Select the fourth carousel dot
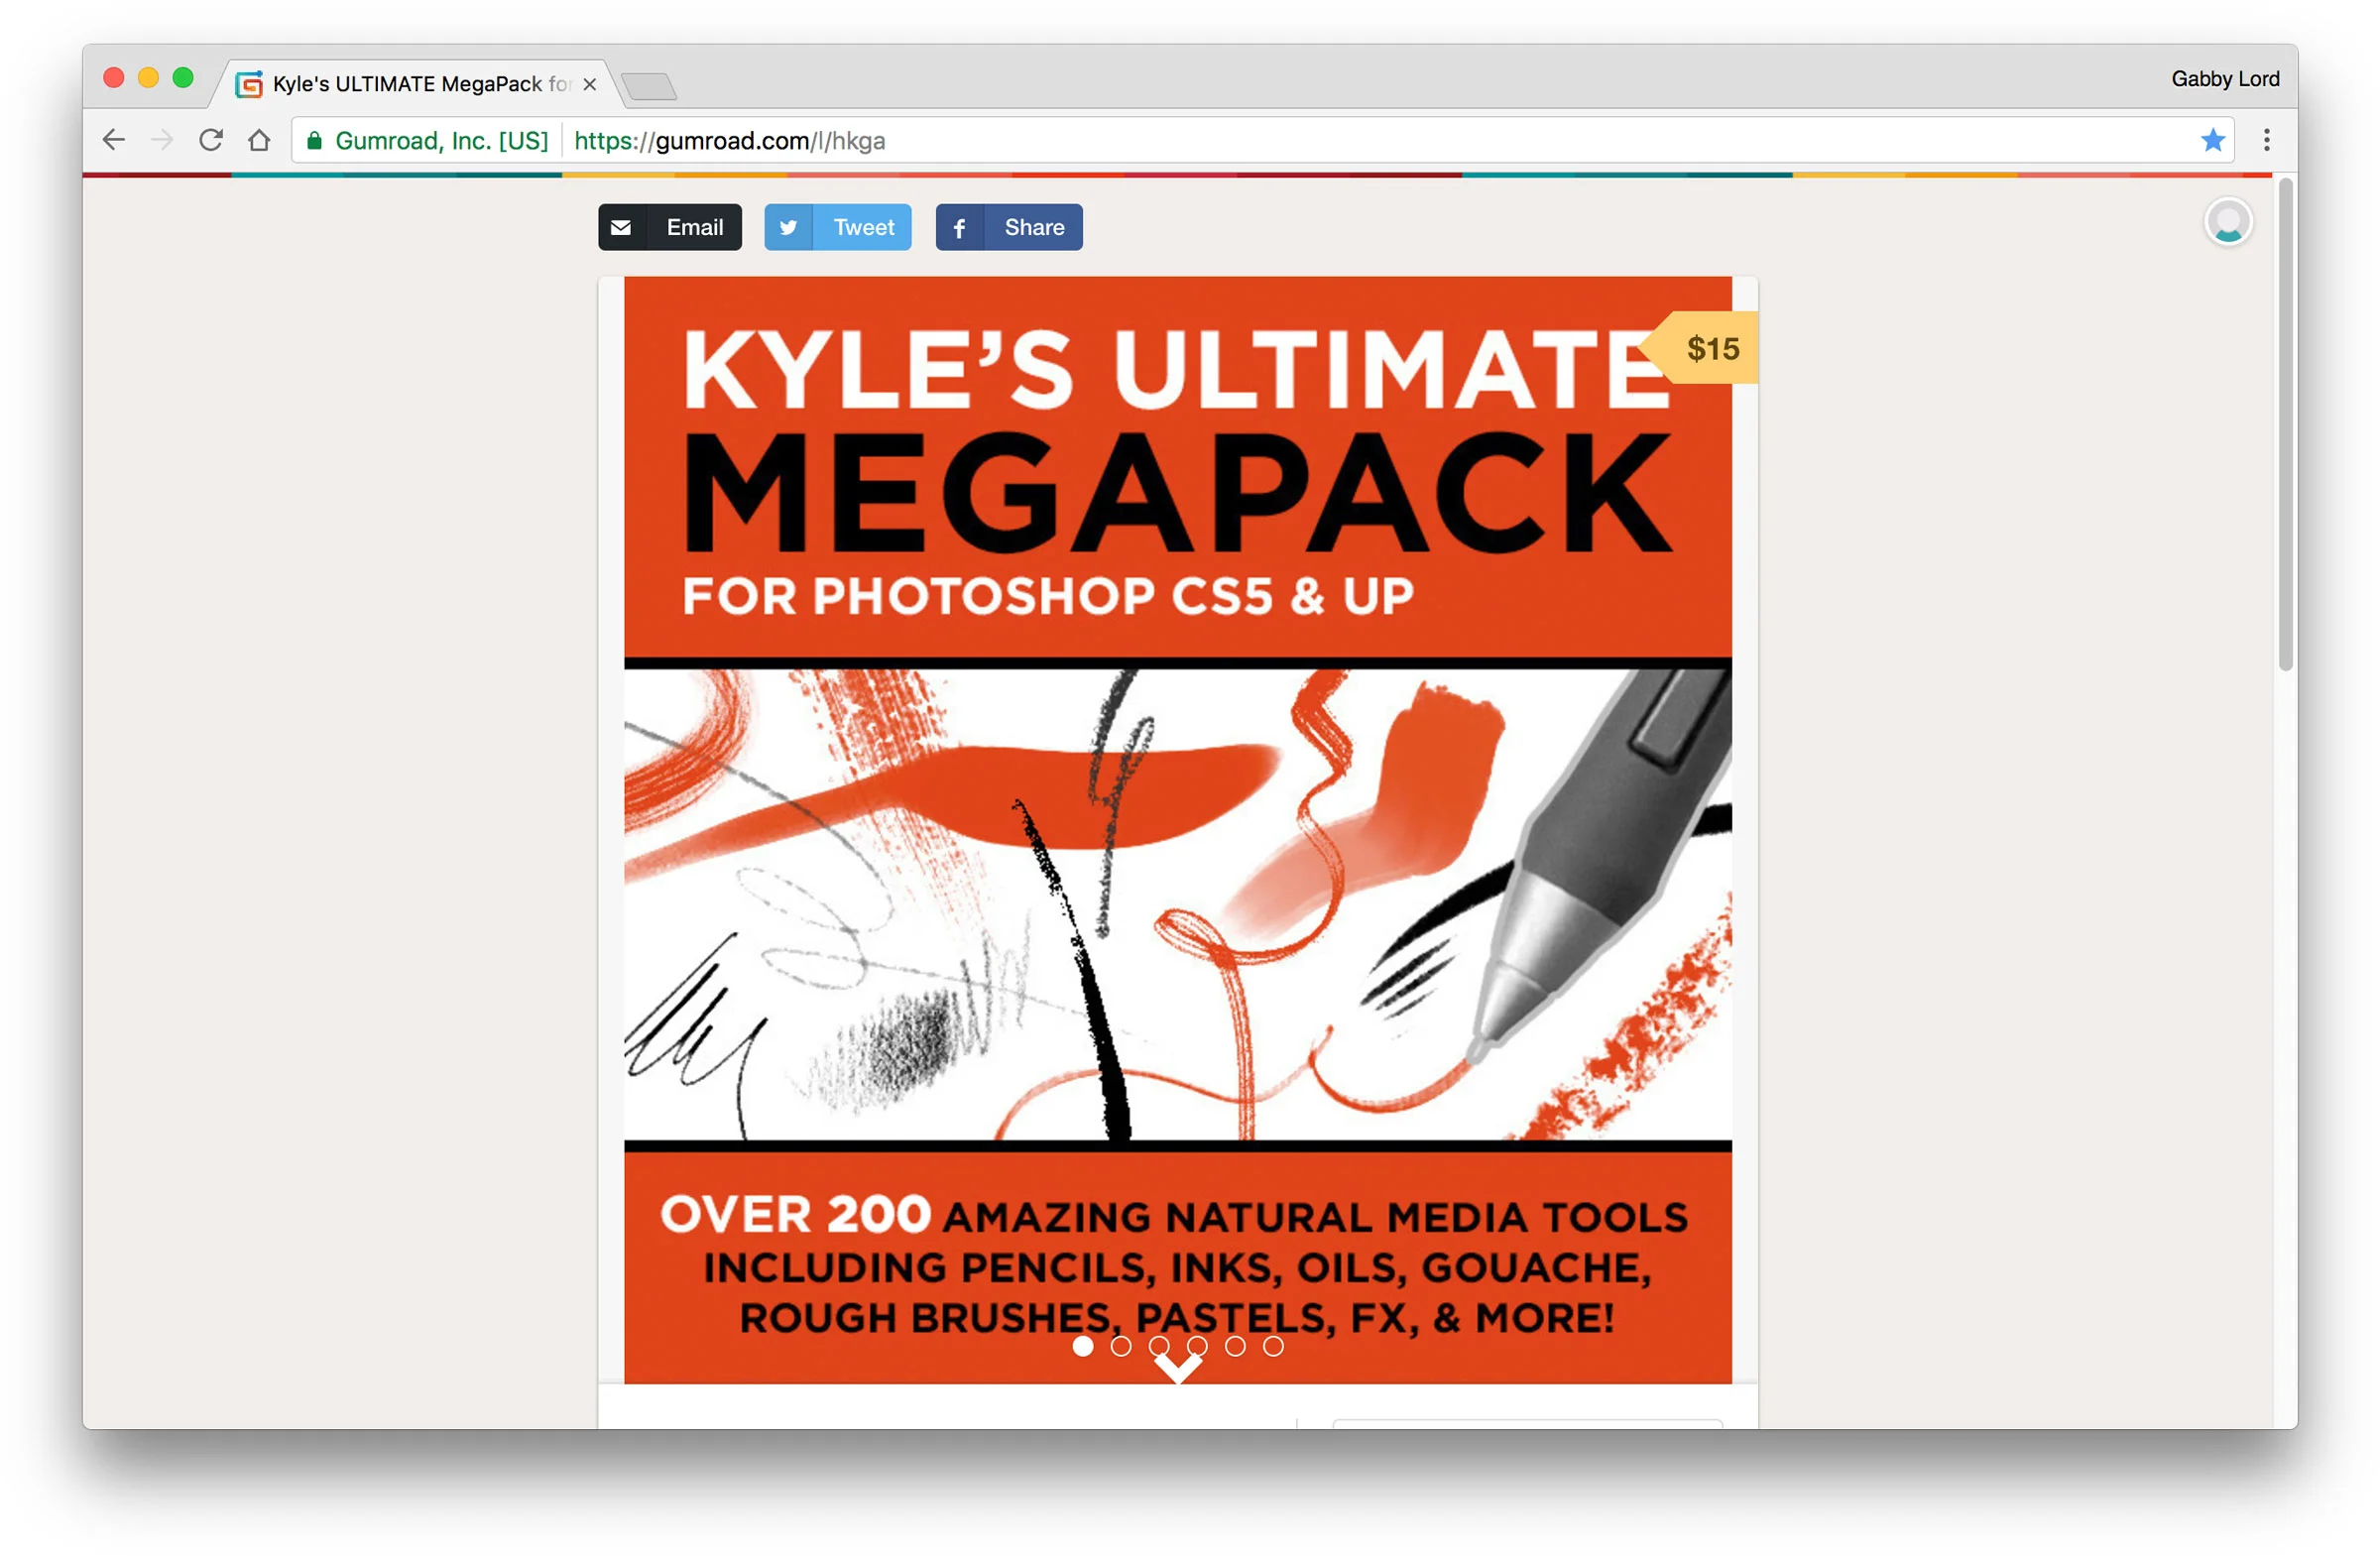This screenshot has height=1556, width=2380. point(1197,1347)
